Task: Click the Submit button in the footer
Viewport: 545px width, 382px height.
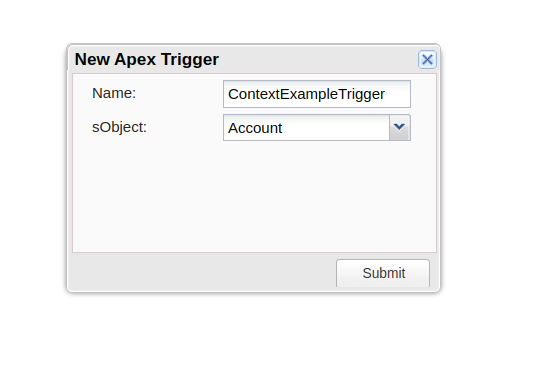Action: pyautogui.click(x=383, y=273)
